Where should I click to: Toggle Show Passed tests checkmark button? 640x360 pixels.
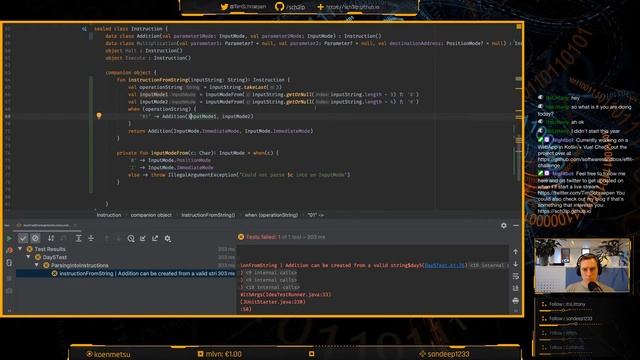[23, 238]
